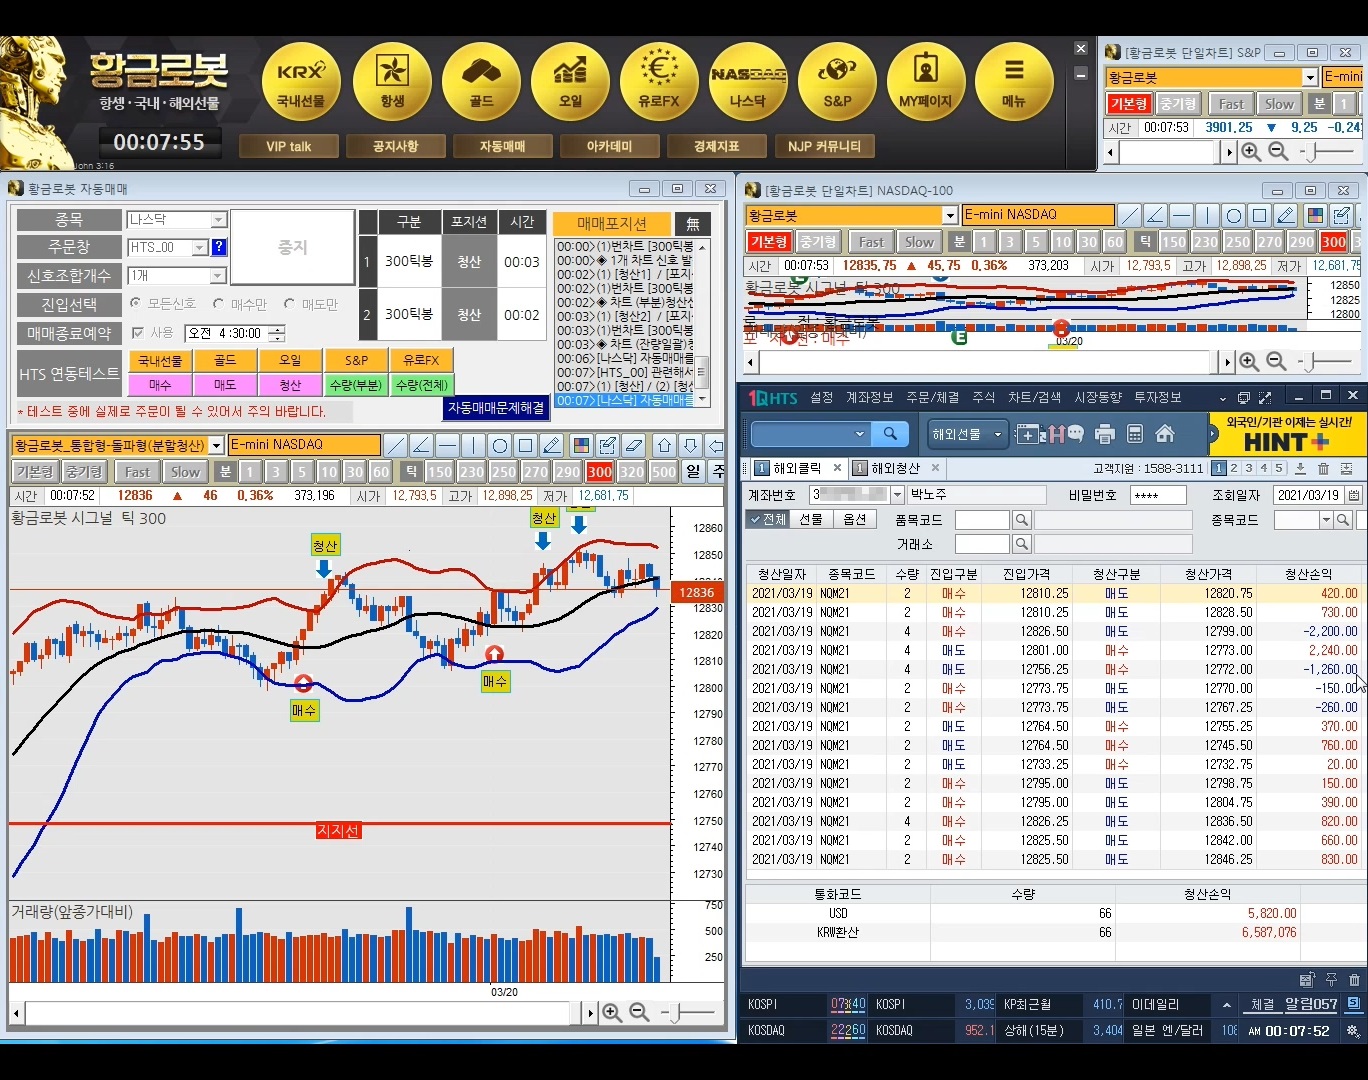The height and width of the screenshot is (1080, 1368).
Task: Open the MY페이지 round icon
Action: 926,83
